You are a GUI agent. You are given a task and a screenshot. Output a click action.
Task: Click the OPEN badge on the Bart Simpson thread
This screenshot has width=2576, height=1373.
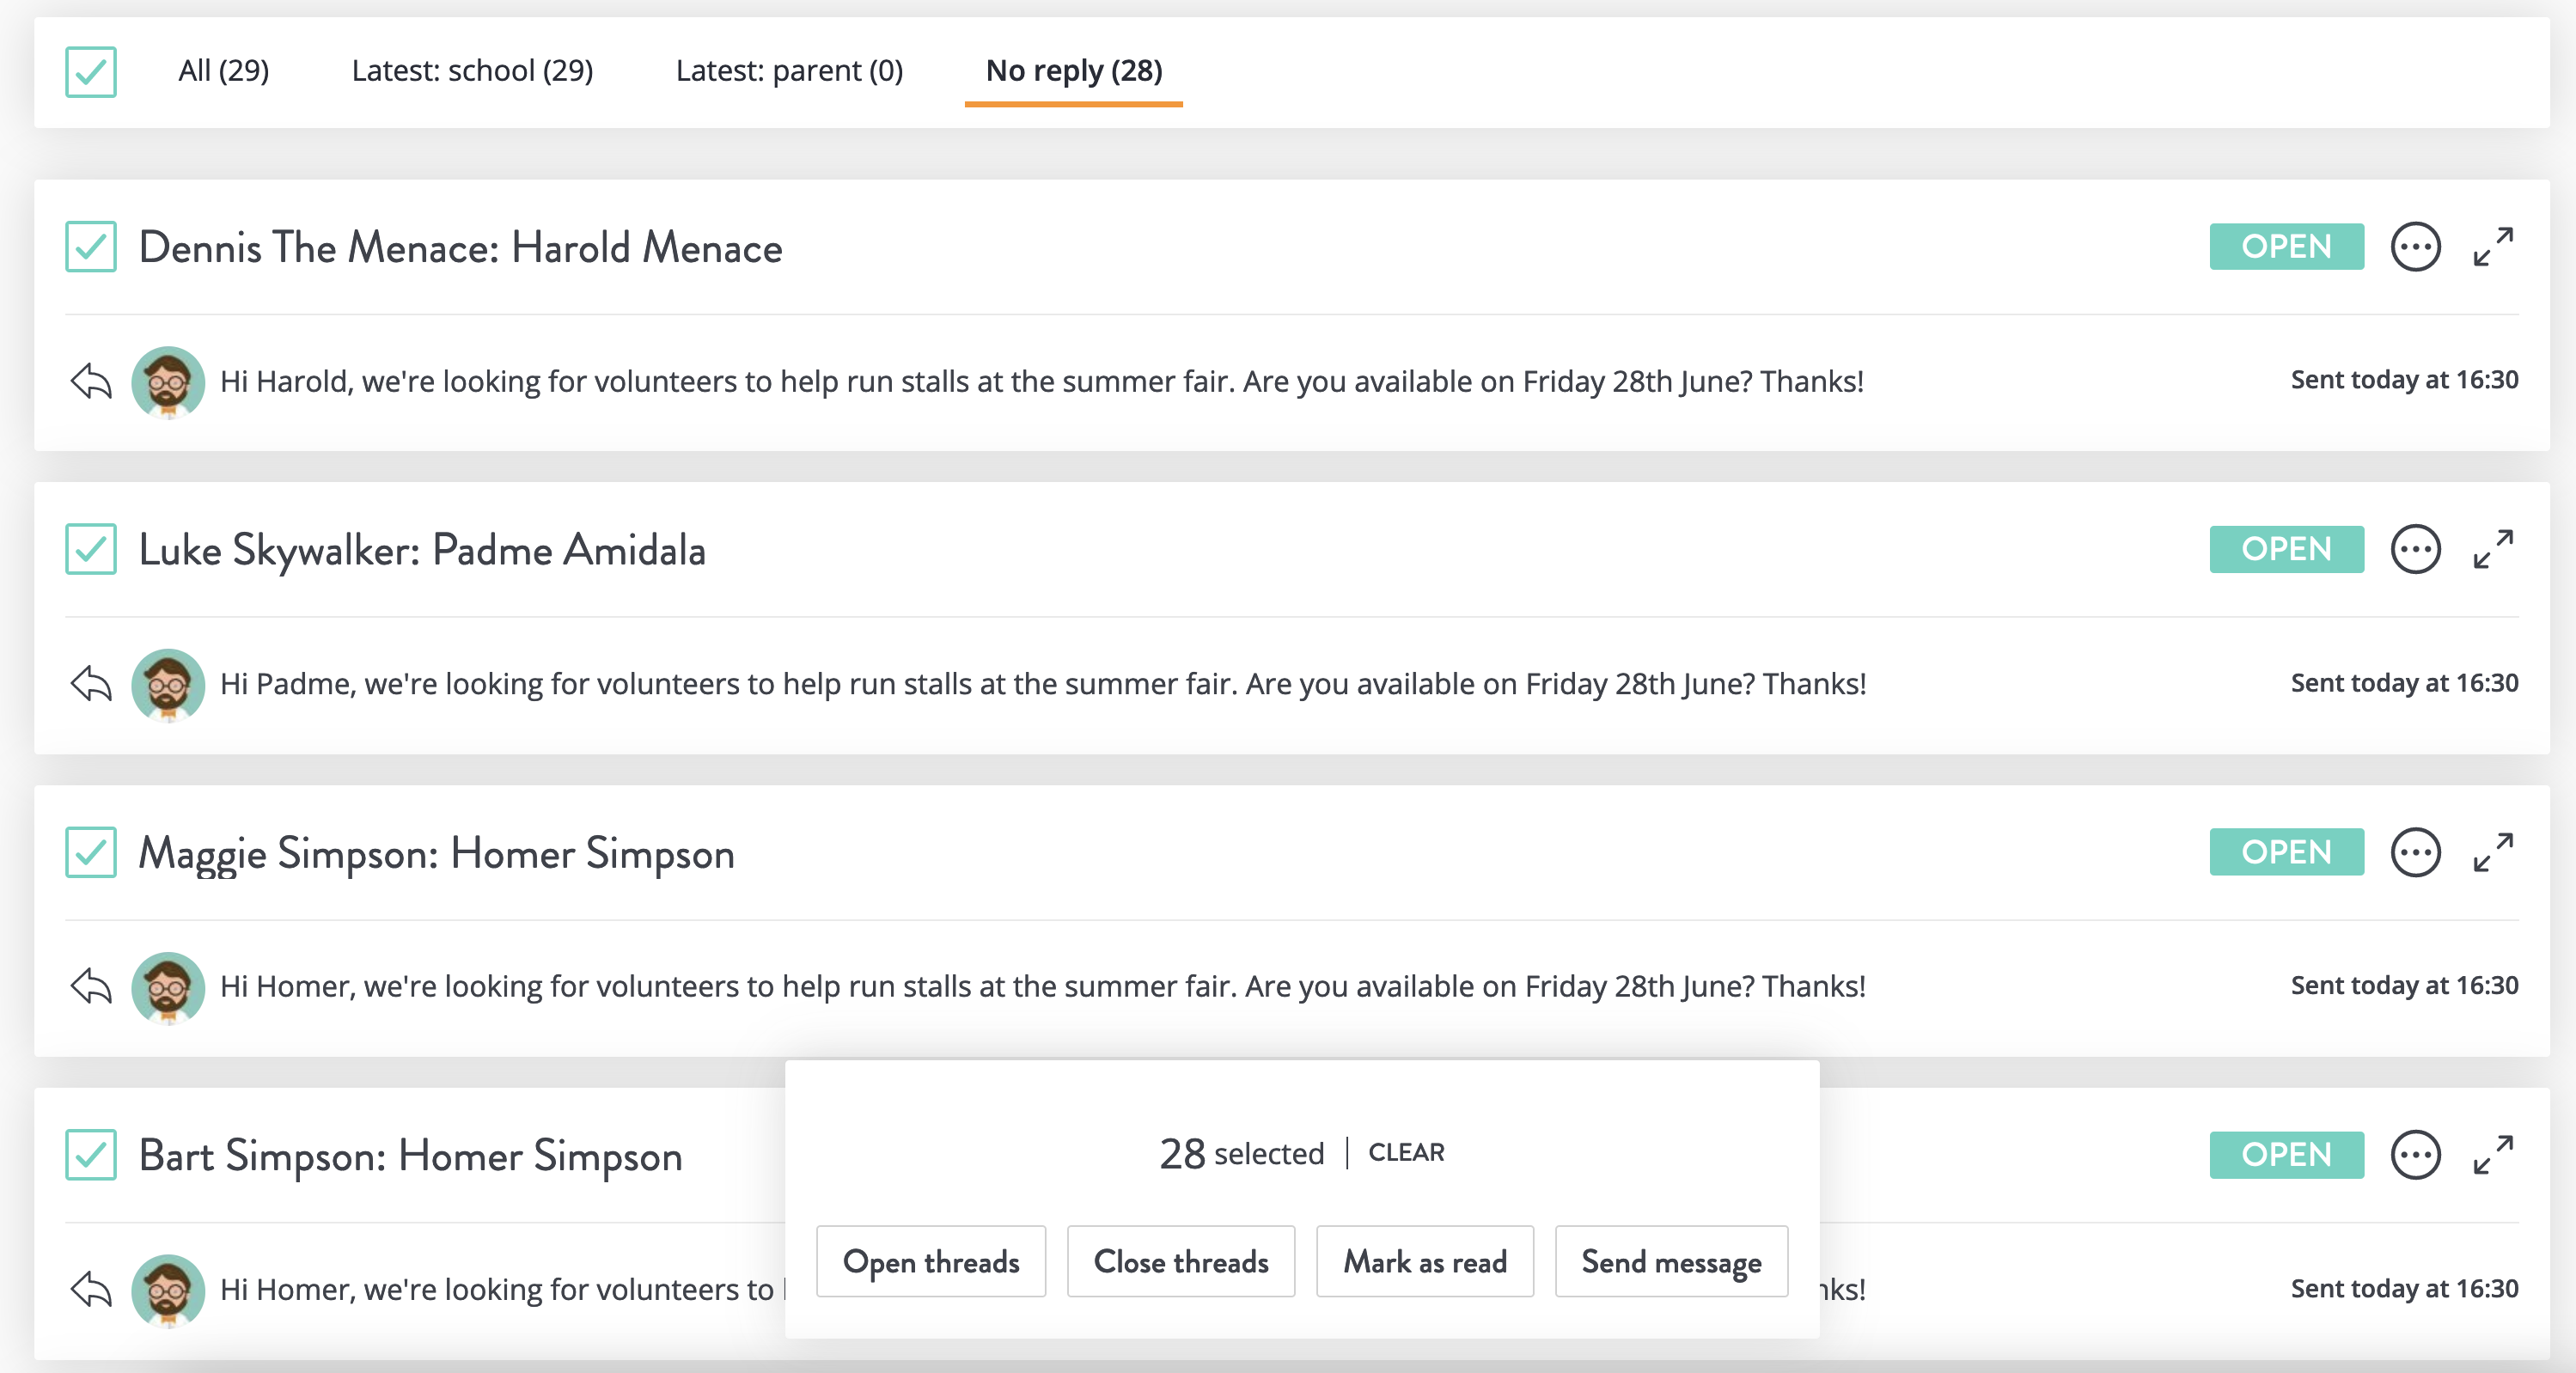[x=2286, y=1155]
